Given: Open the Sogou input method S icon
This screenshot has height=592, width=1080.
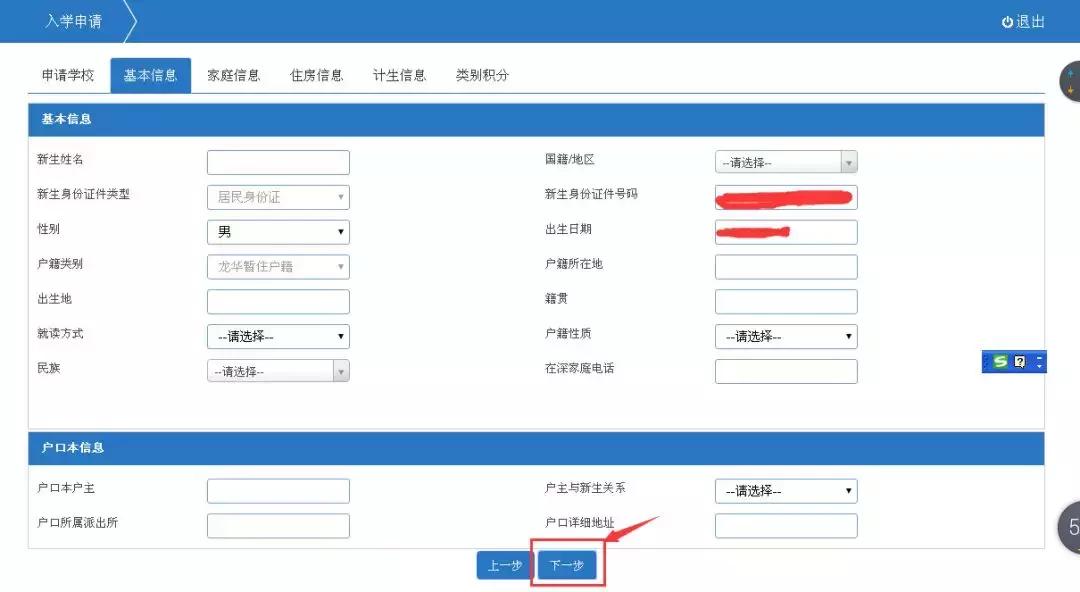Looking at the screenshot, I should (x=999, y=361).
